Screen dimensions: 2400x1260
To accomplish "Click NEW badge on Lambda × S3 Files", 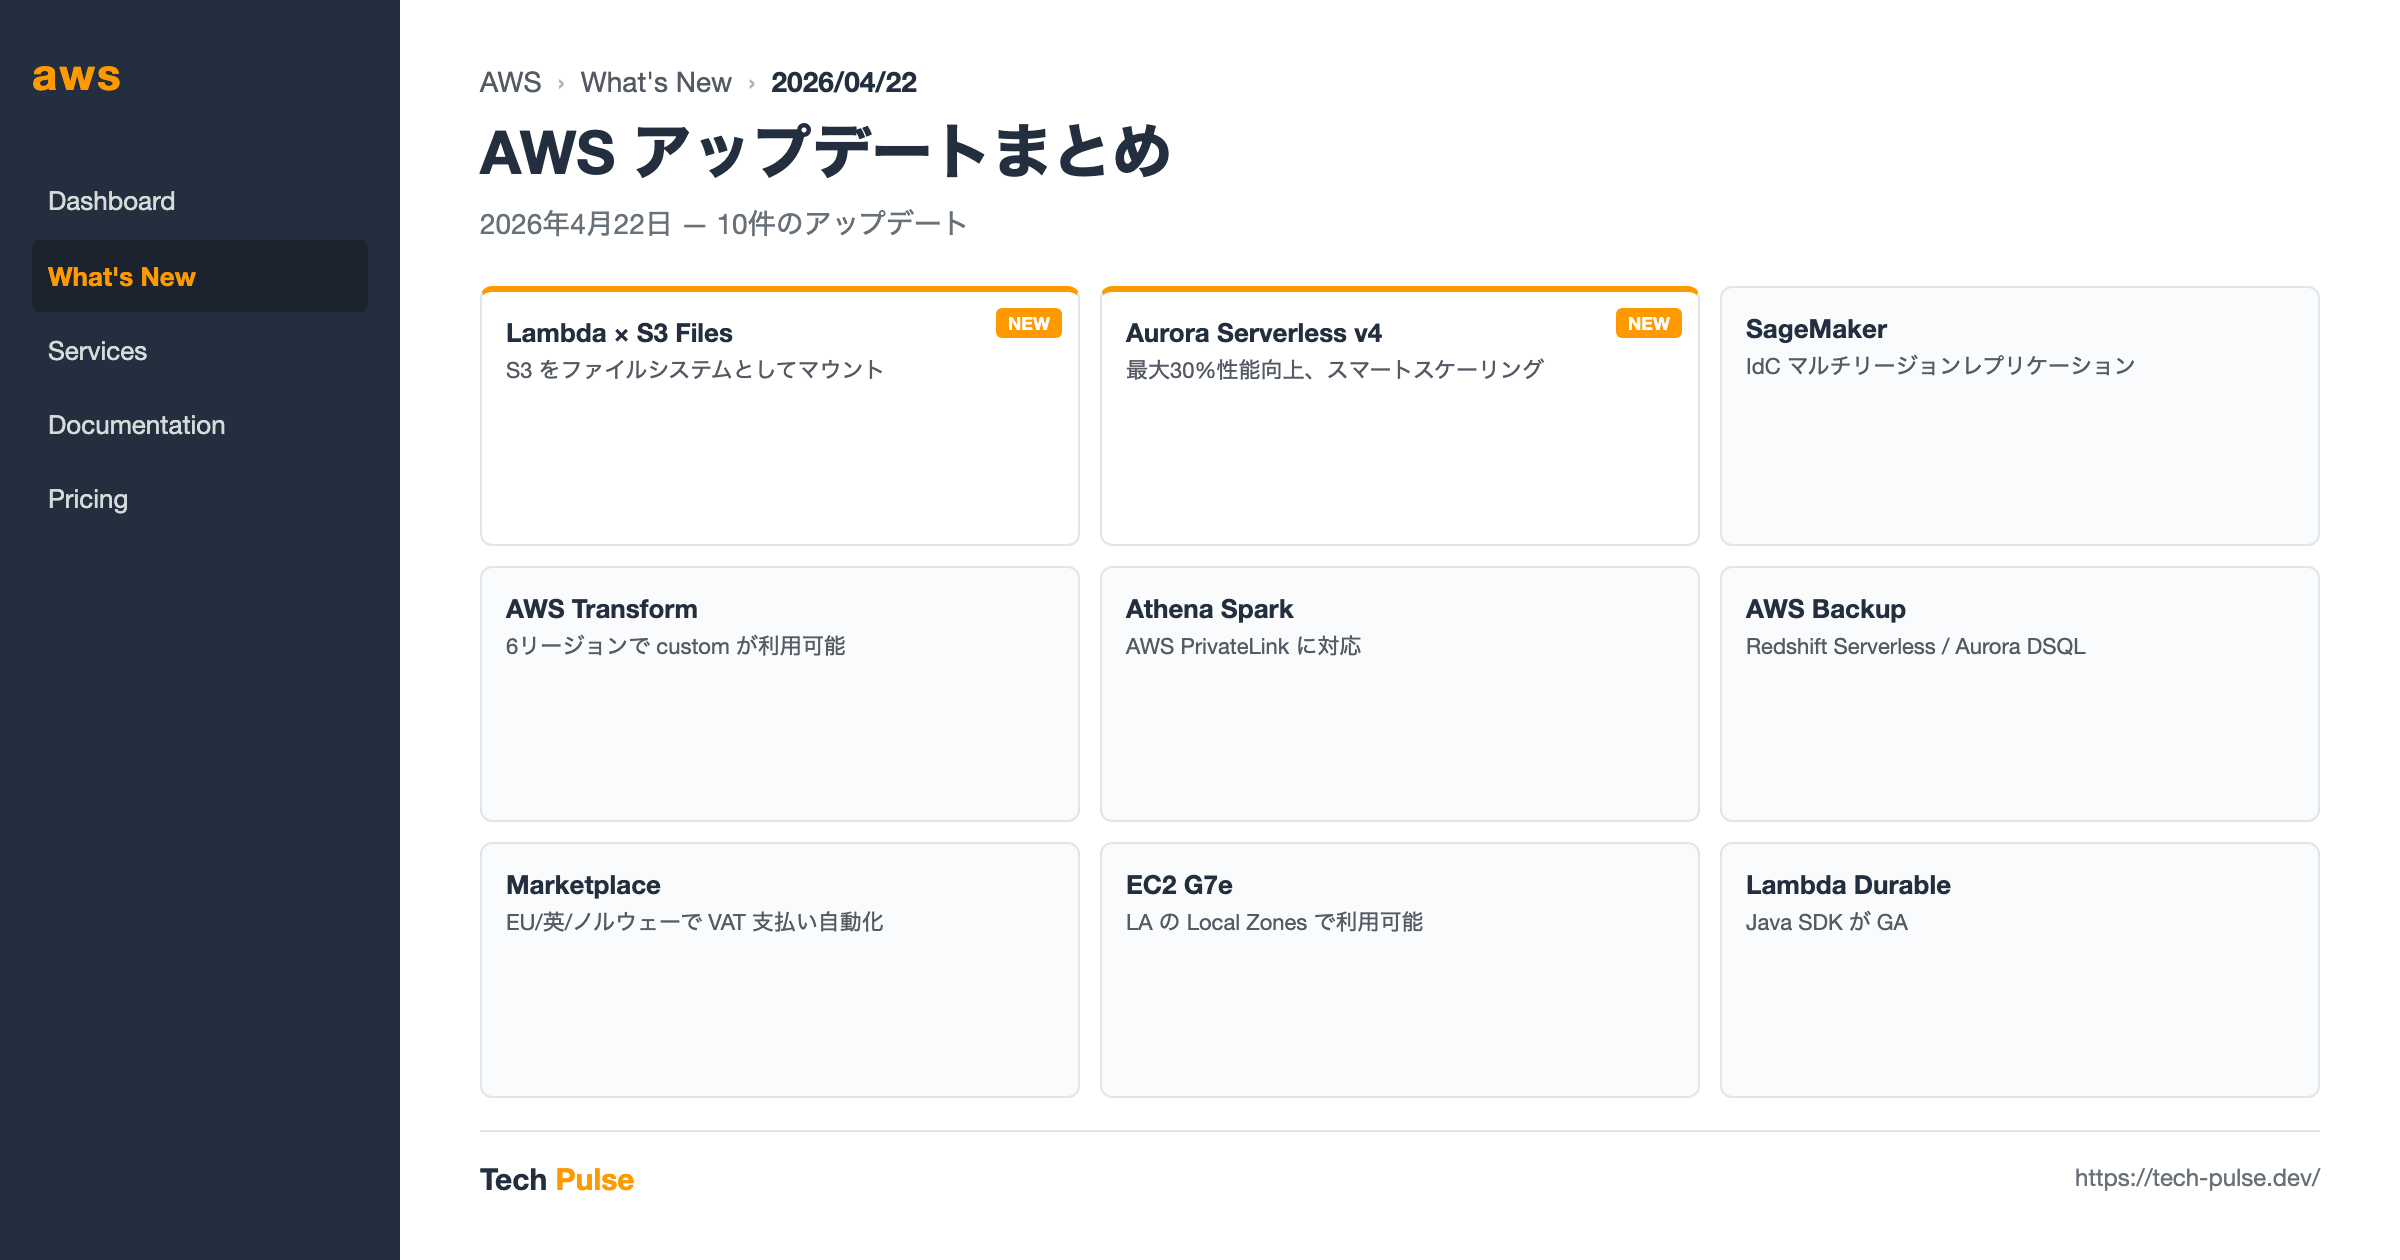I will [x=1029, y=323].
